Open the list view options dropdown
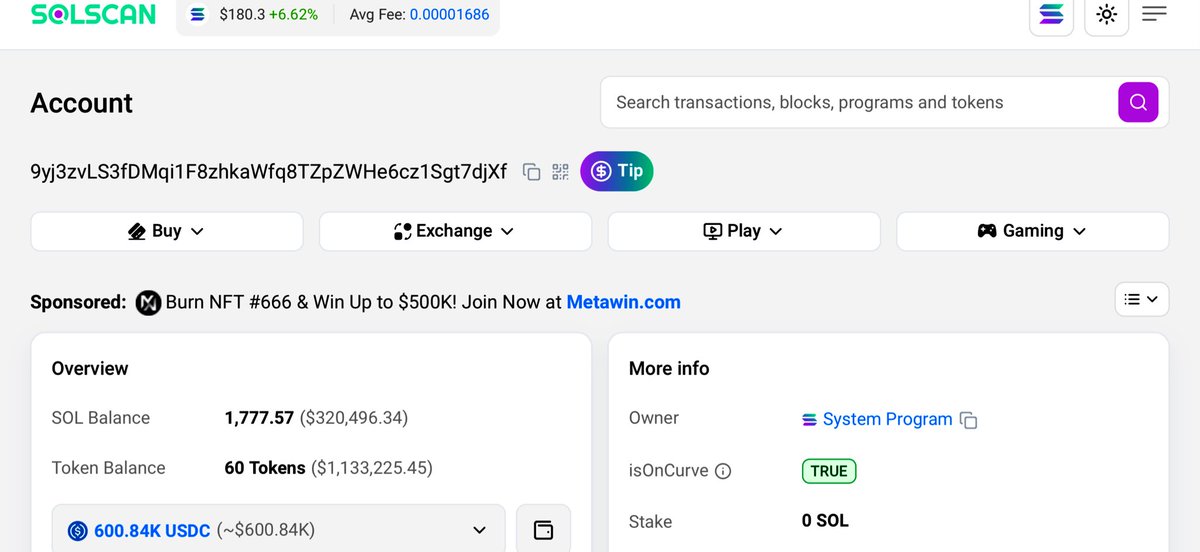This screenshot has width=1200, height=552. tap(1141, 299)
